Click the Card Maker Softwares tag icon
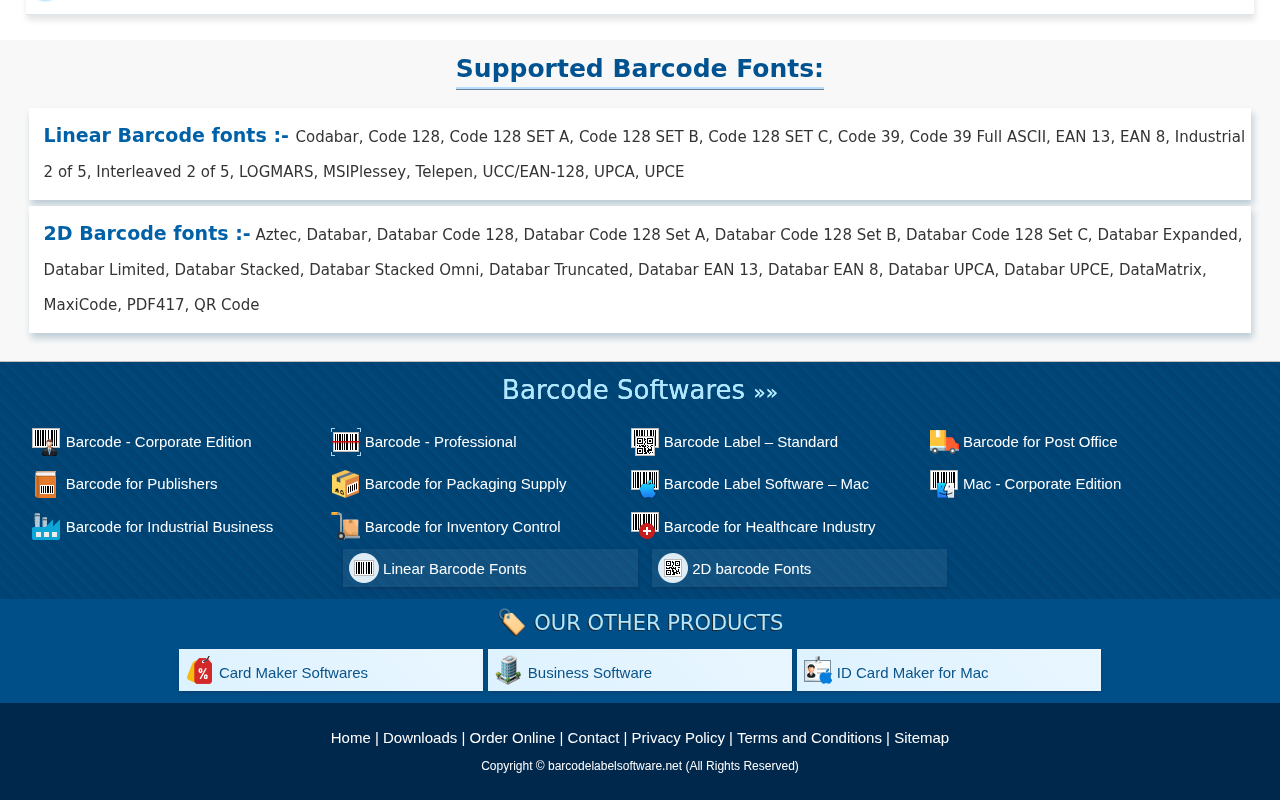This screenshot has width=1280, height=800. [200, 670]
